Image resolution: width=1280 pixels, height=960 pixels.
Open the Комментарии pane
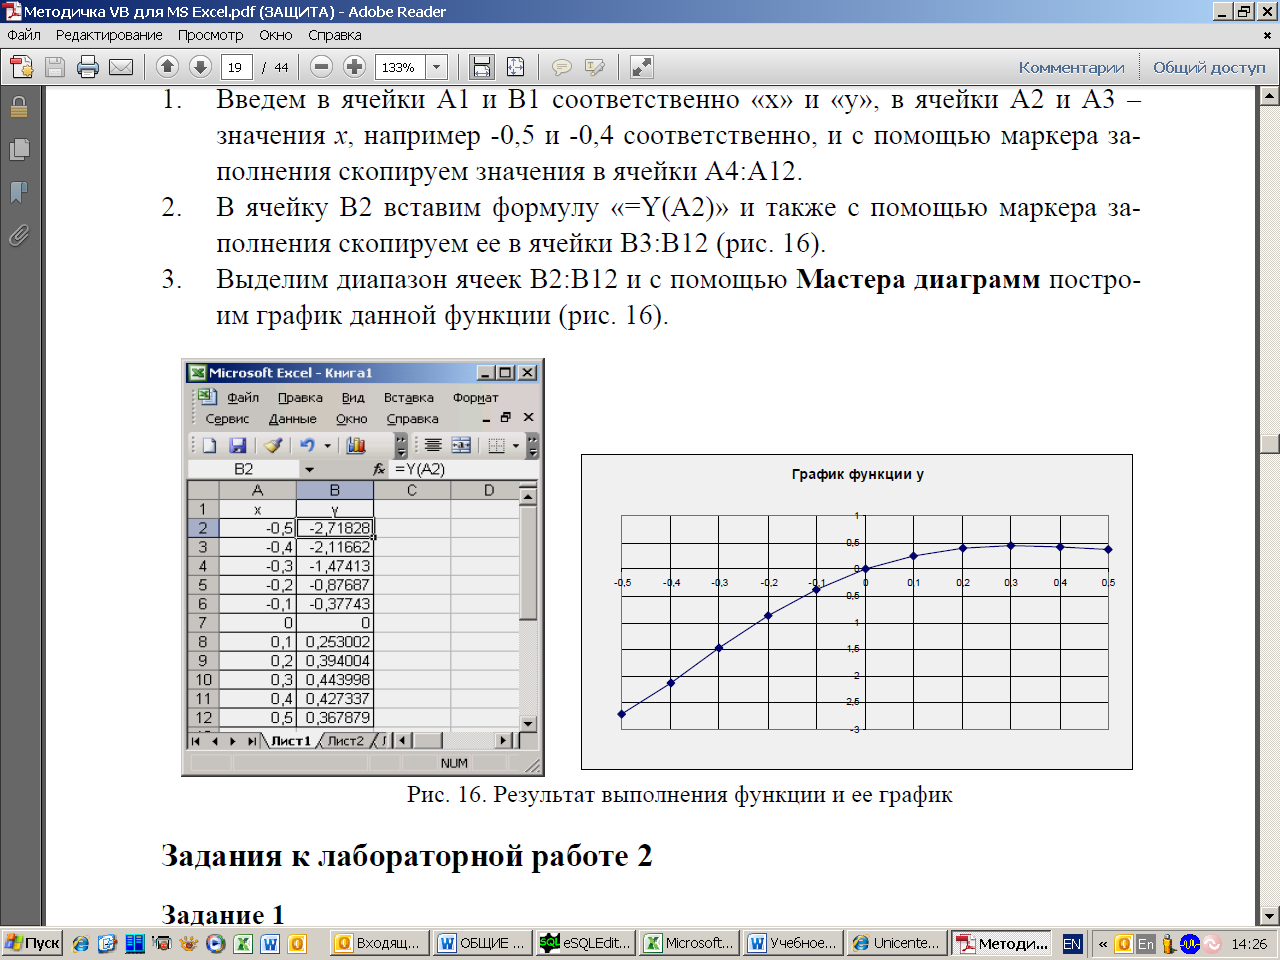[1072, 67]
